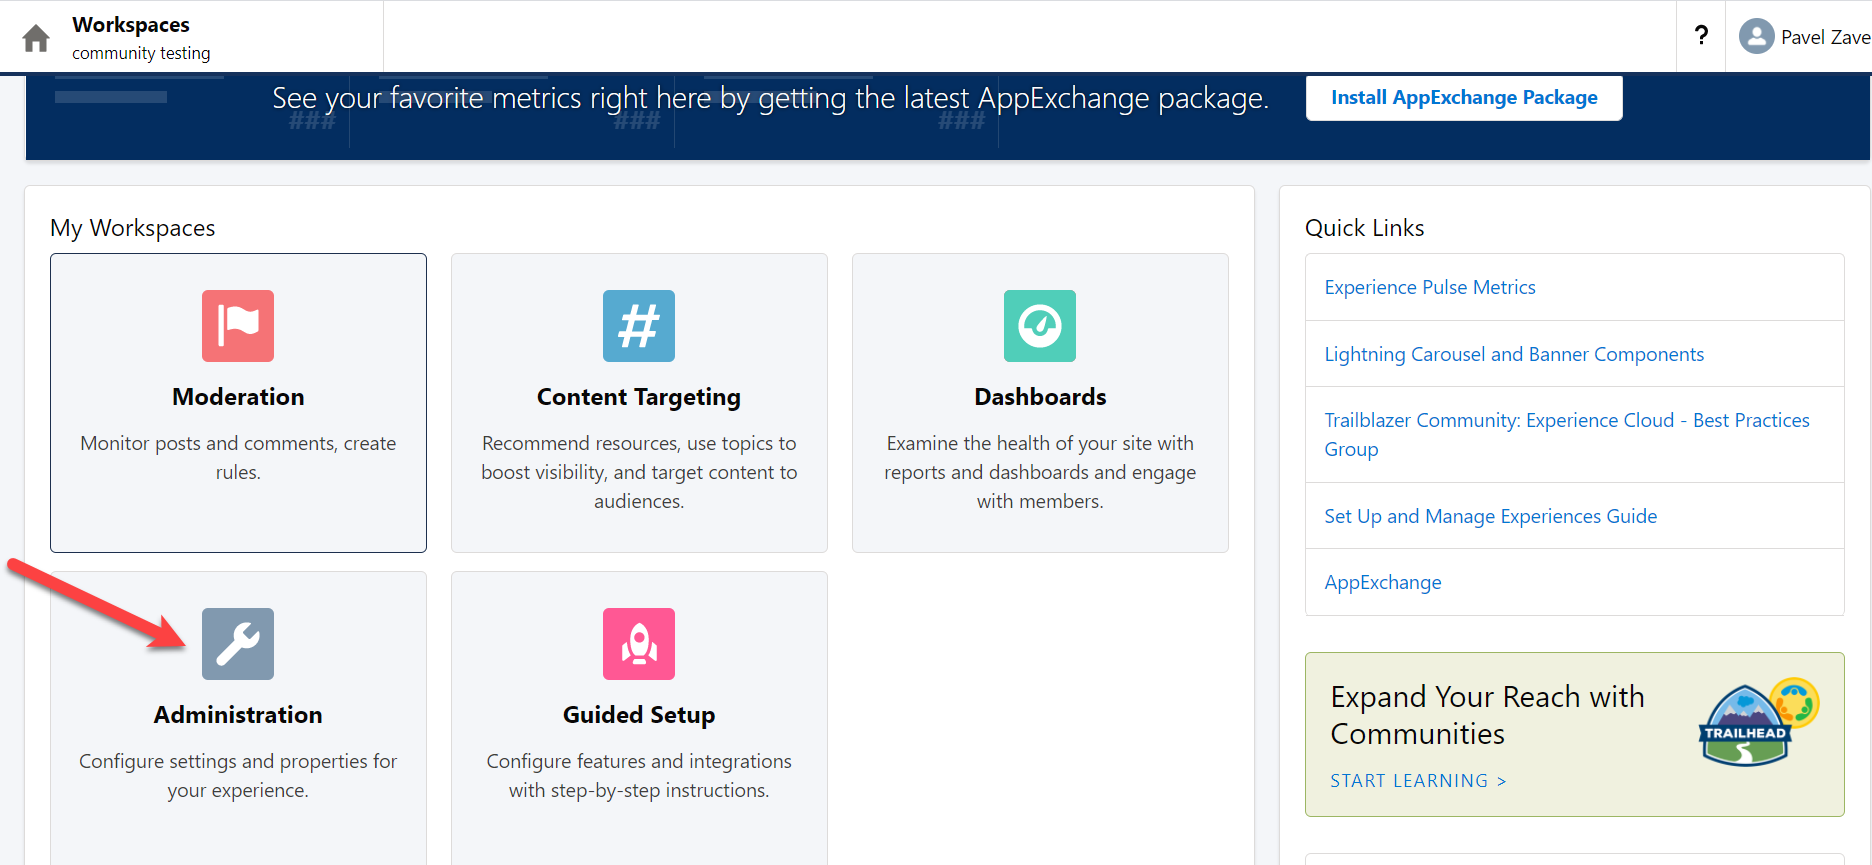Click the Dashboards gauge icon

(x=1040, y=326)
